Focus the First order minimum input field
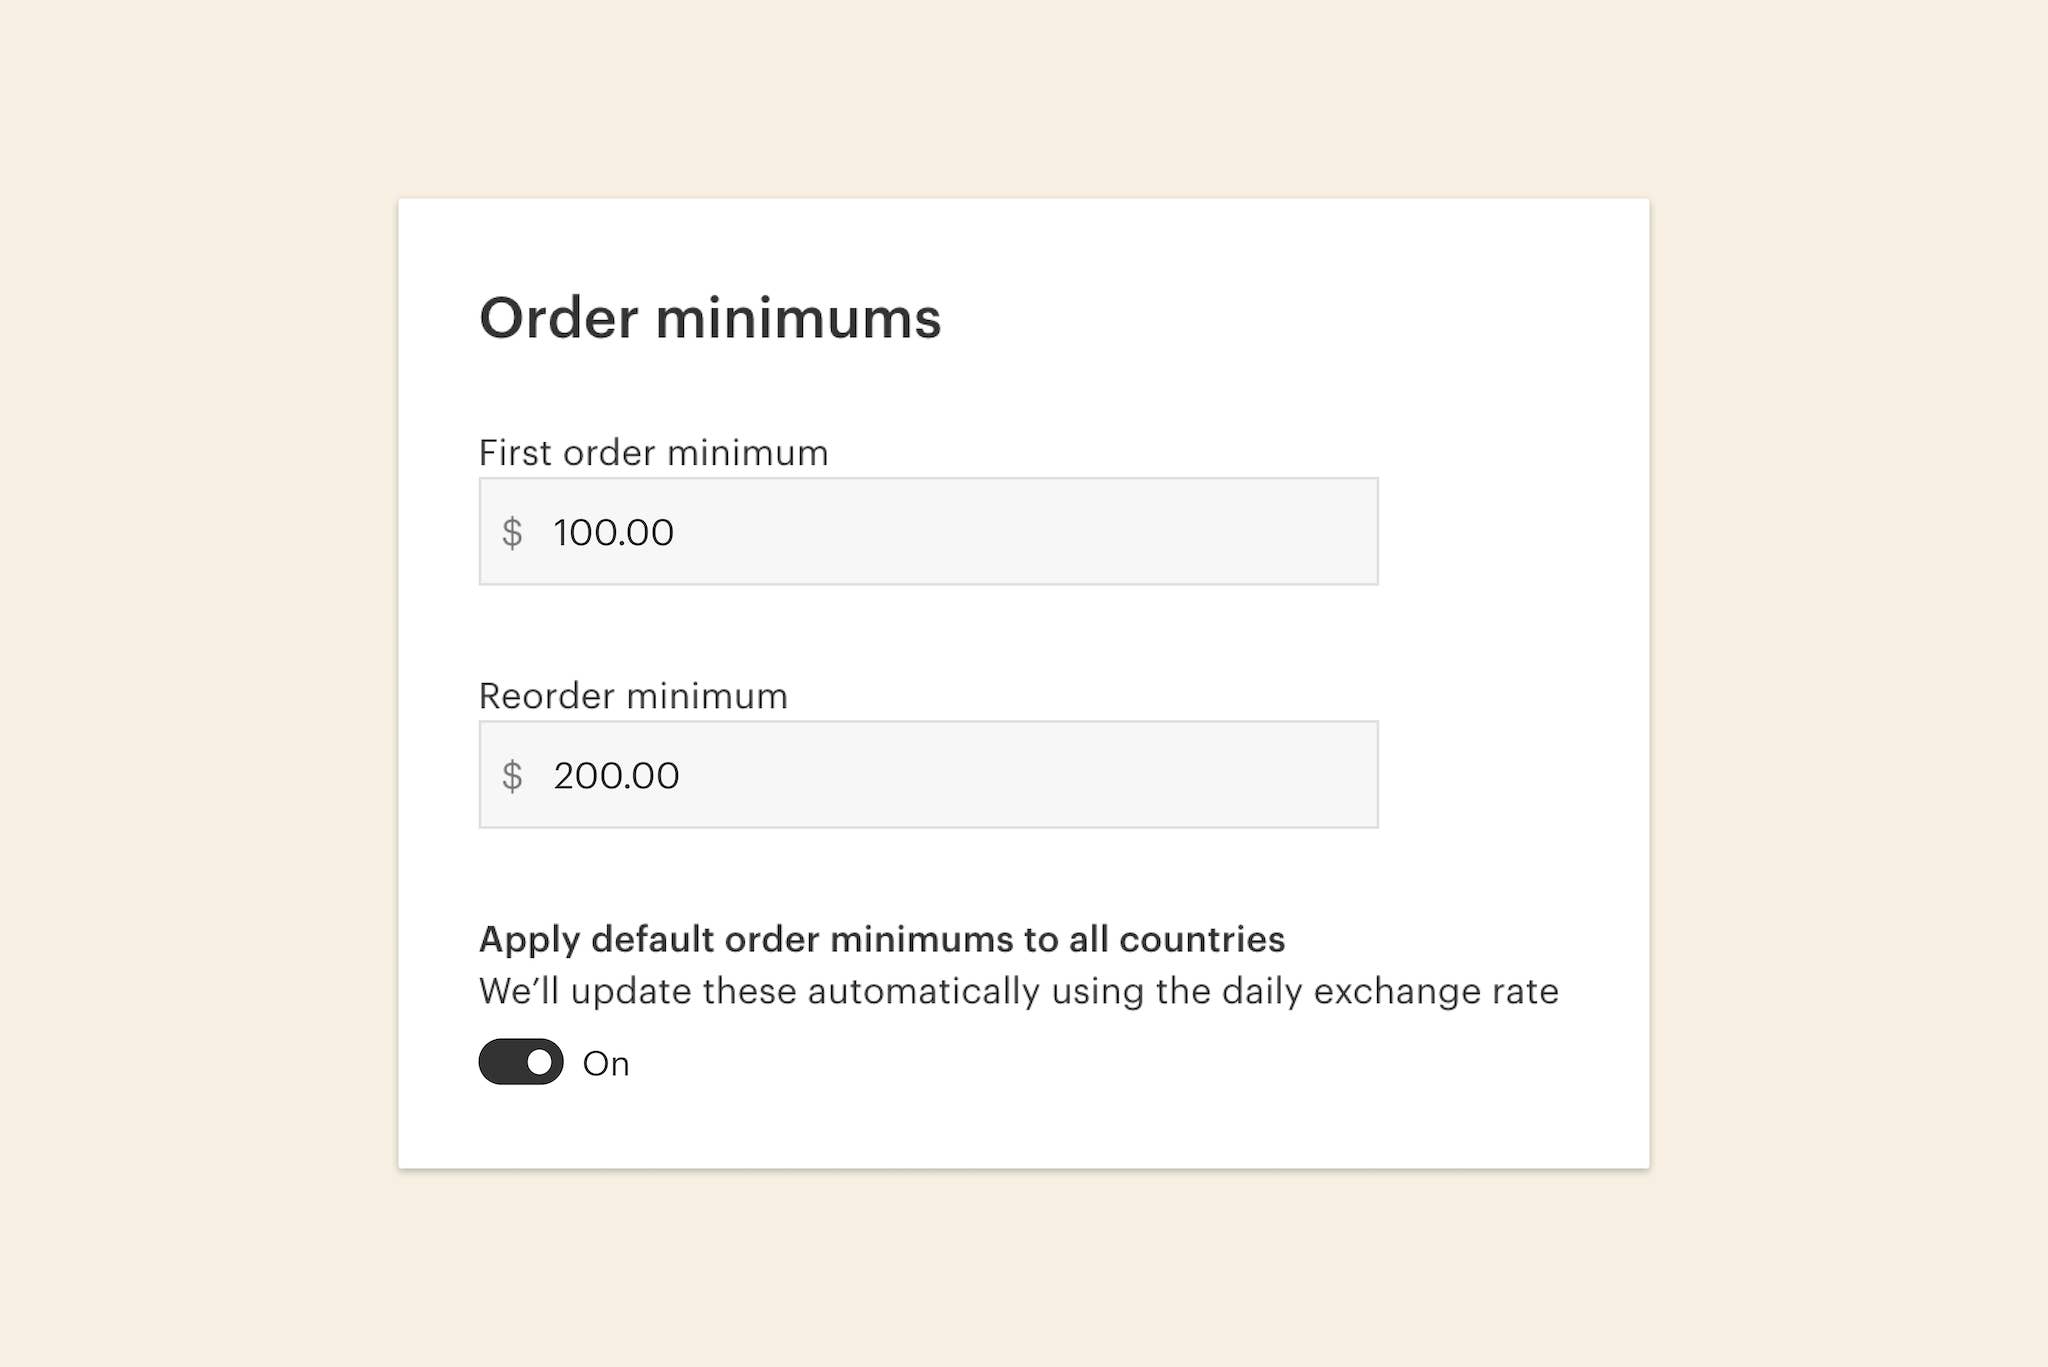The width and height of the screenshot is (2048, 1367). click(x=928, y=532)
